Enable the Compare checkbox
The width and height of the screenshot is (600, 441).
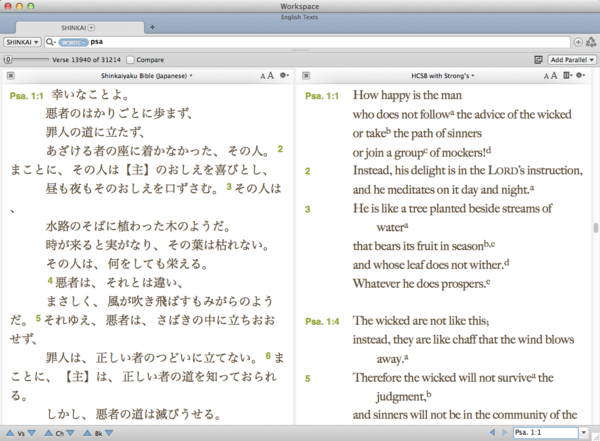[130, 60]
